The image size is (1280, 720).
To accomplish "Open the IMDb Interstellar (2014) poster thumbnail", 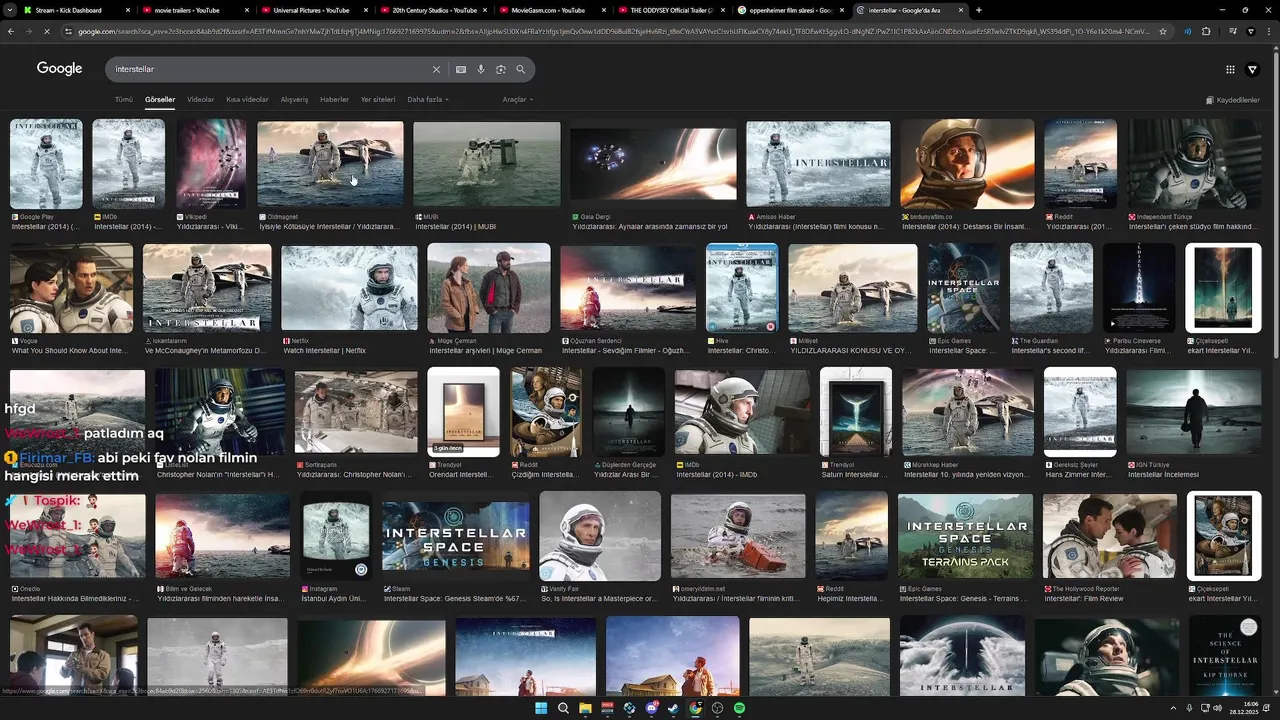I will tap(128, 164).
